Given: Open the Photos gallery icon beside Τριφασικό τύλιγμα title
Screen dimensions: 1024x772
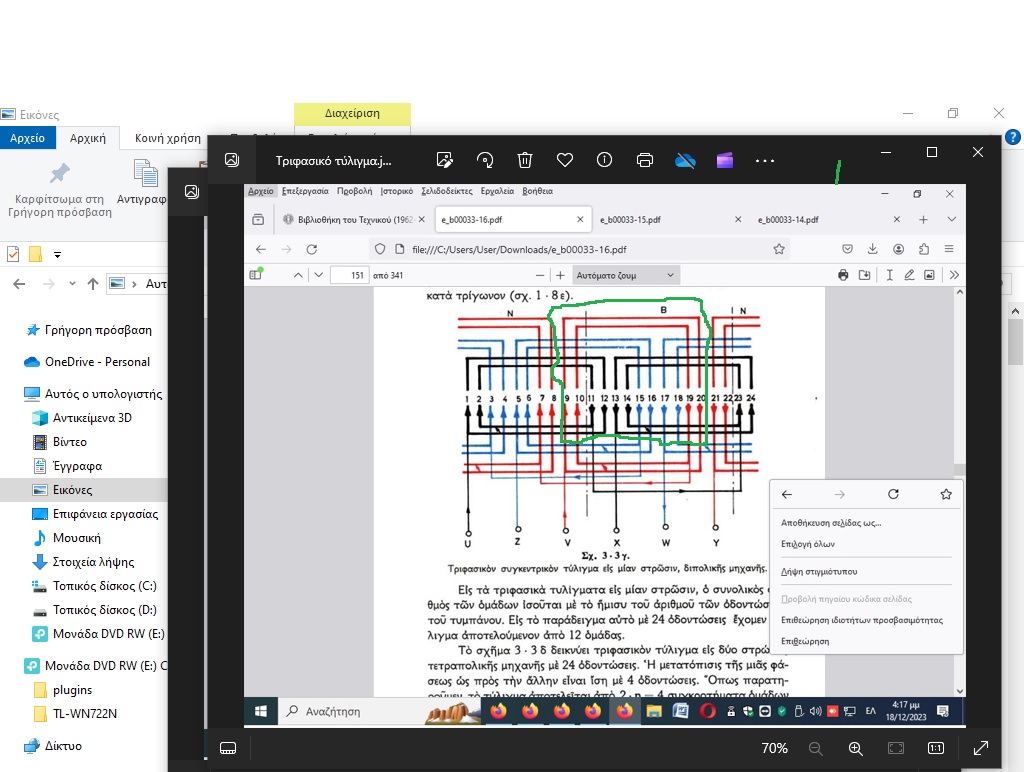Looking at the screenshot, I should click(x=232, y=160).
